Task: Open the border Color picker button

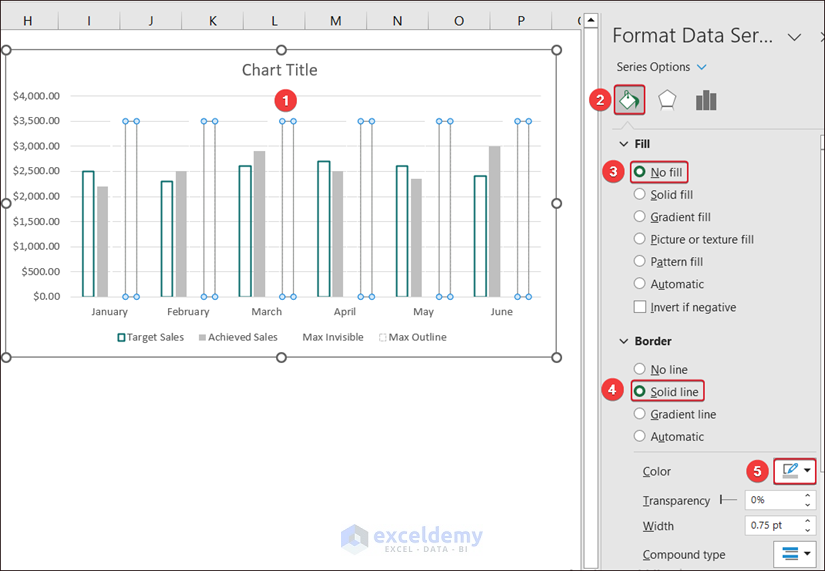Action: (x=794, y=471)
